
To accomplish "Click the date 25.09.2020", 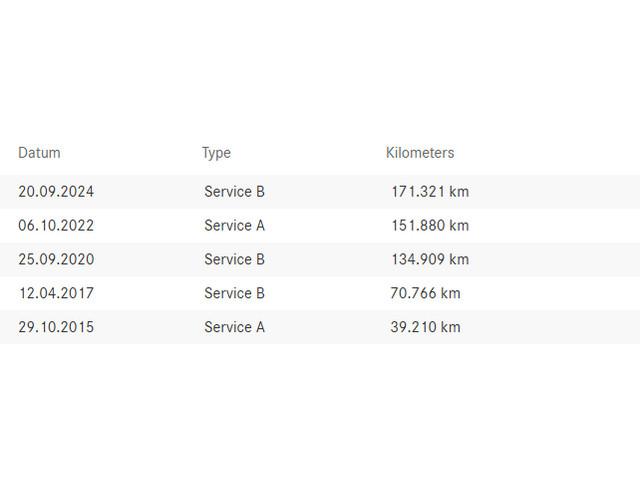I will [56, 259].
